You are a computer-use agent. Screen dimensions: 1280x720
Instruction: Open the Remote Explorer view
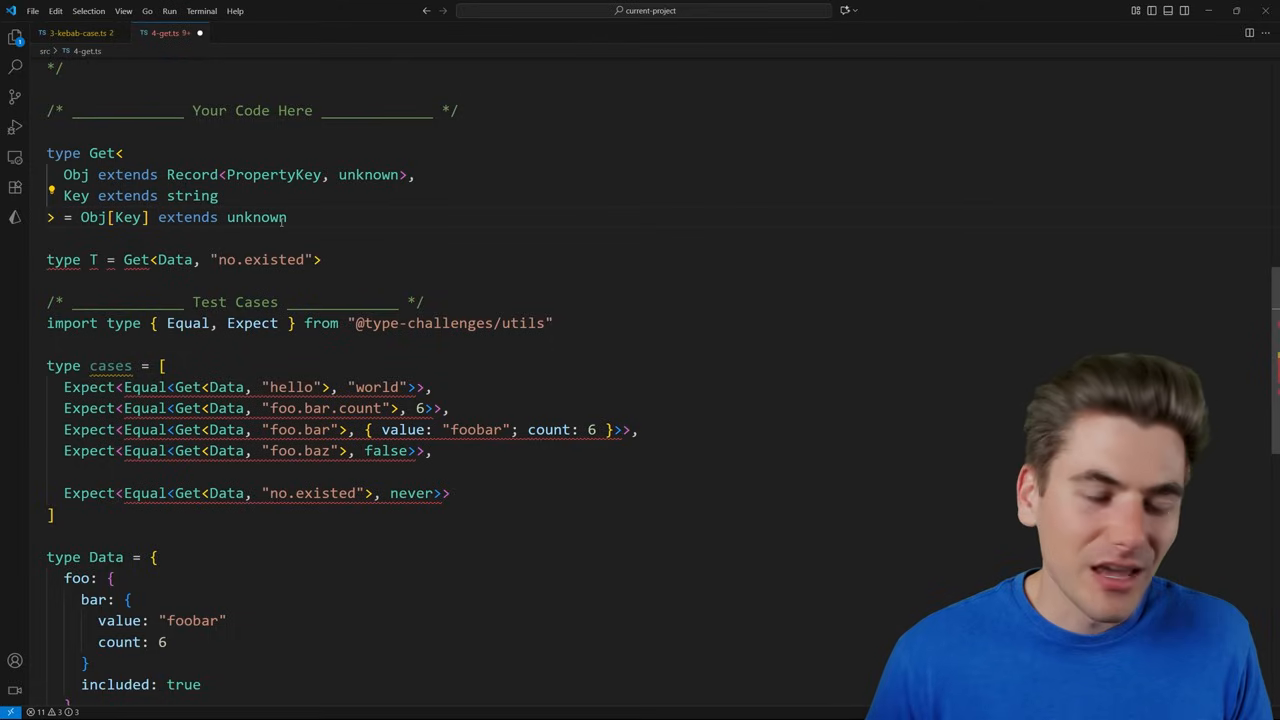[x=15, y=157]
